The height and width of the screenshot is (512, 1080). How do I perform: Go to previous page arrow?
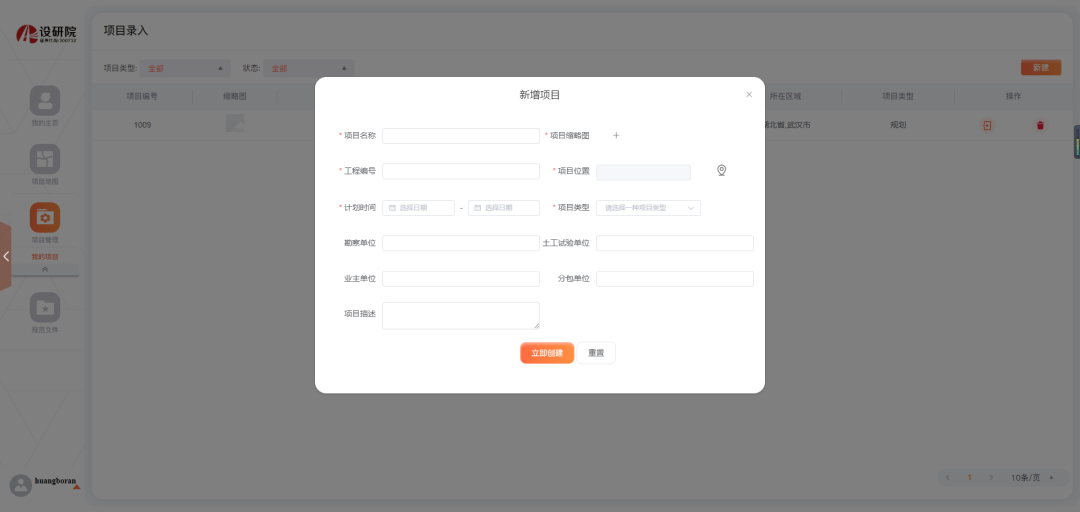pyautogui.click(x=948, y=478)
